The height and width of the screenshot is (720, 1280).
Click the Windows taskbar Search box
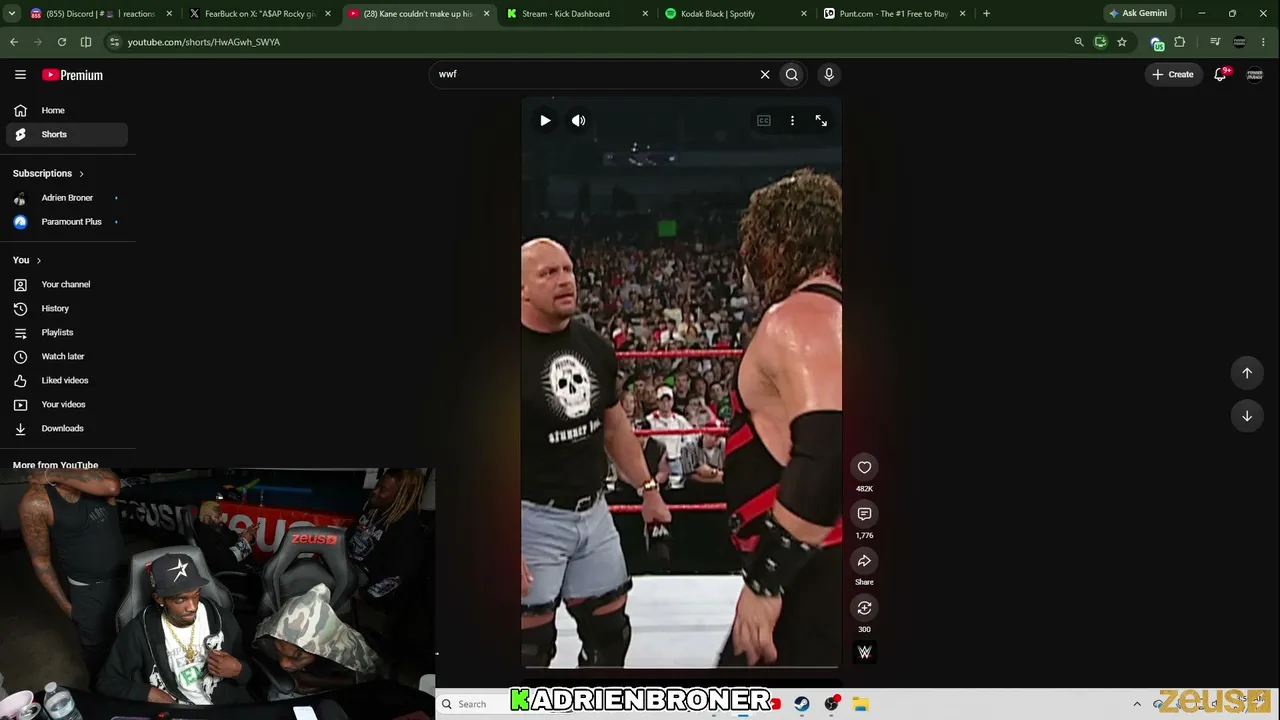(473, 704)
